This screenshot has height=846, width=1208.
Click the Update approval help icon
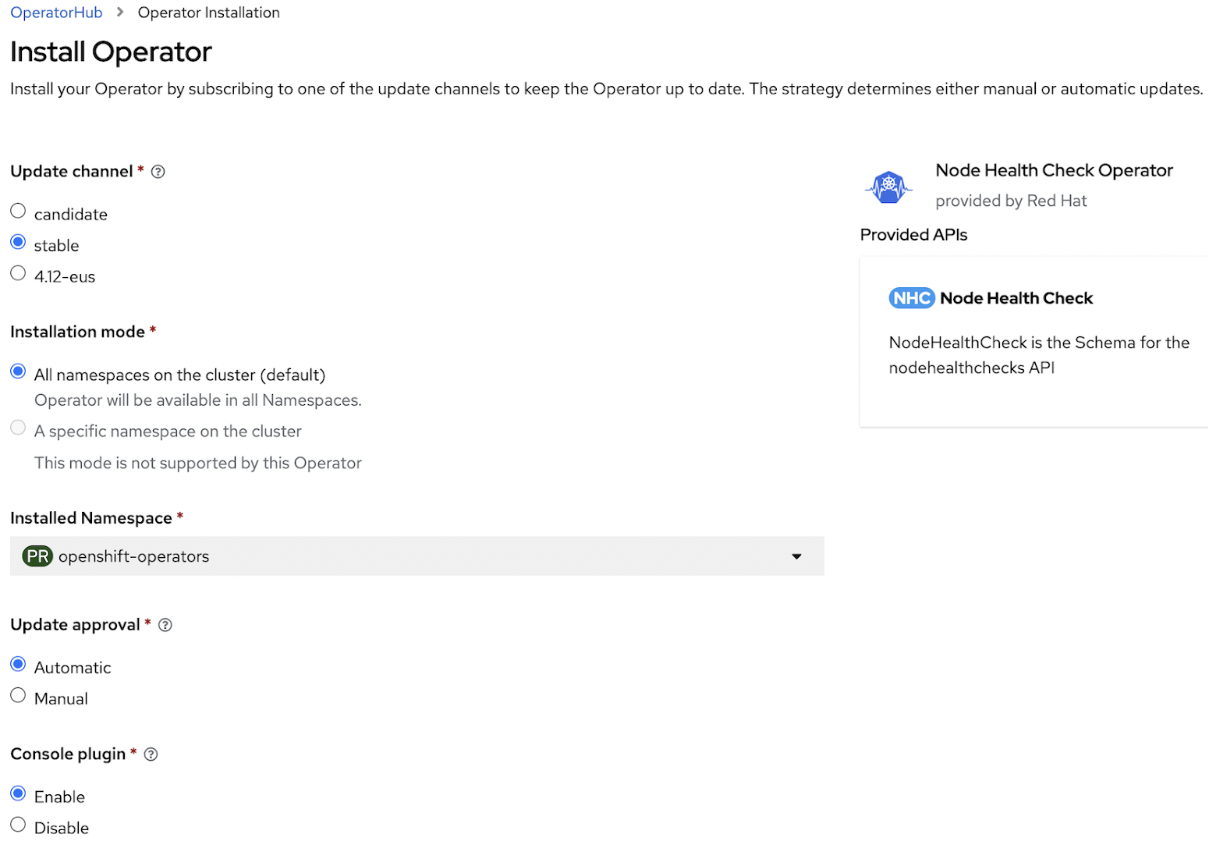166,625
